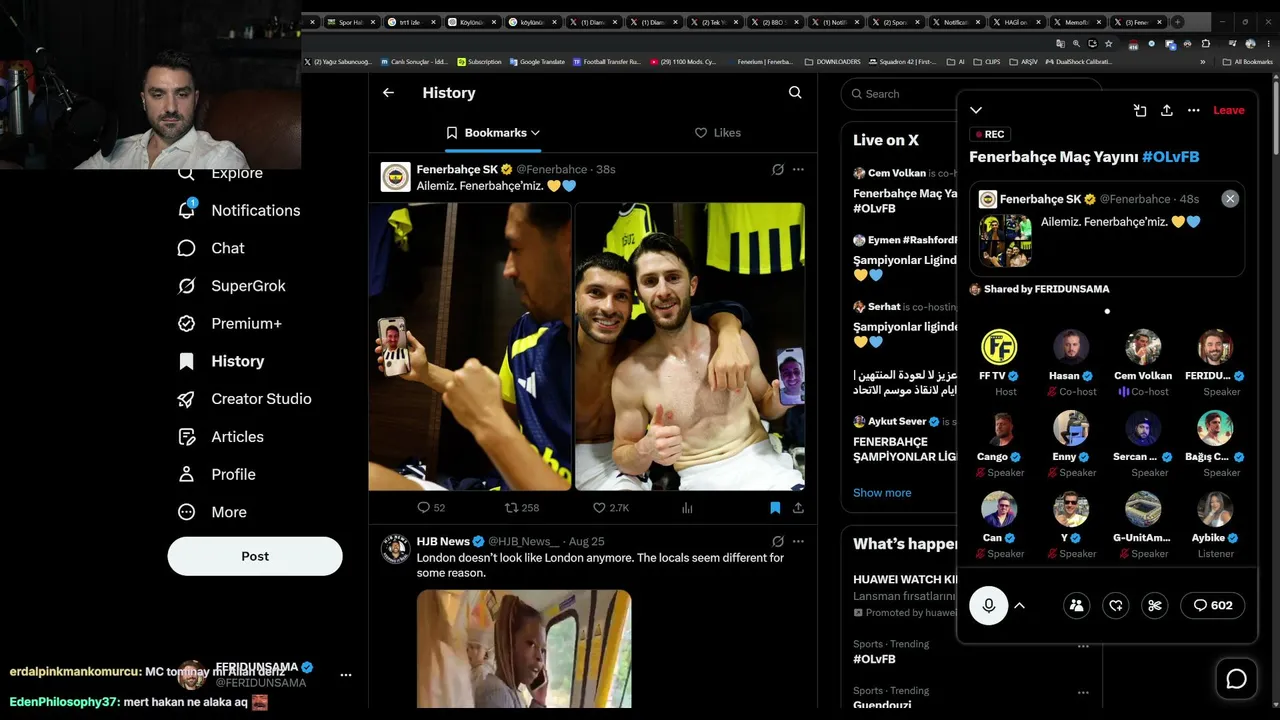
Task: Open the Space participants list
Action: pyautogui.click(x=1076, y=605)
